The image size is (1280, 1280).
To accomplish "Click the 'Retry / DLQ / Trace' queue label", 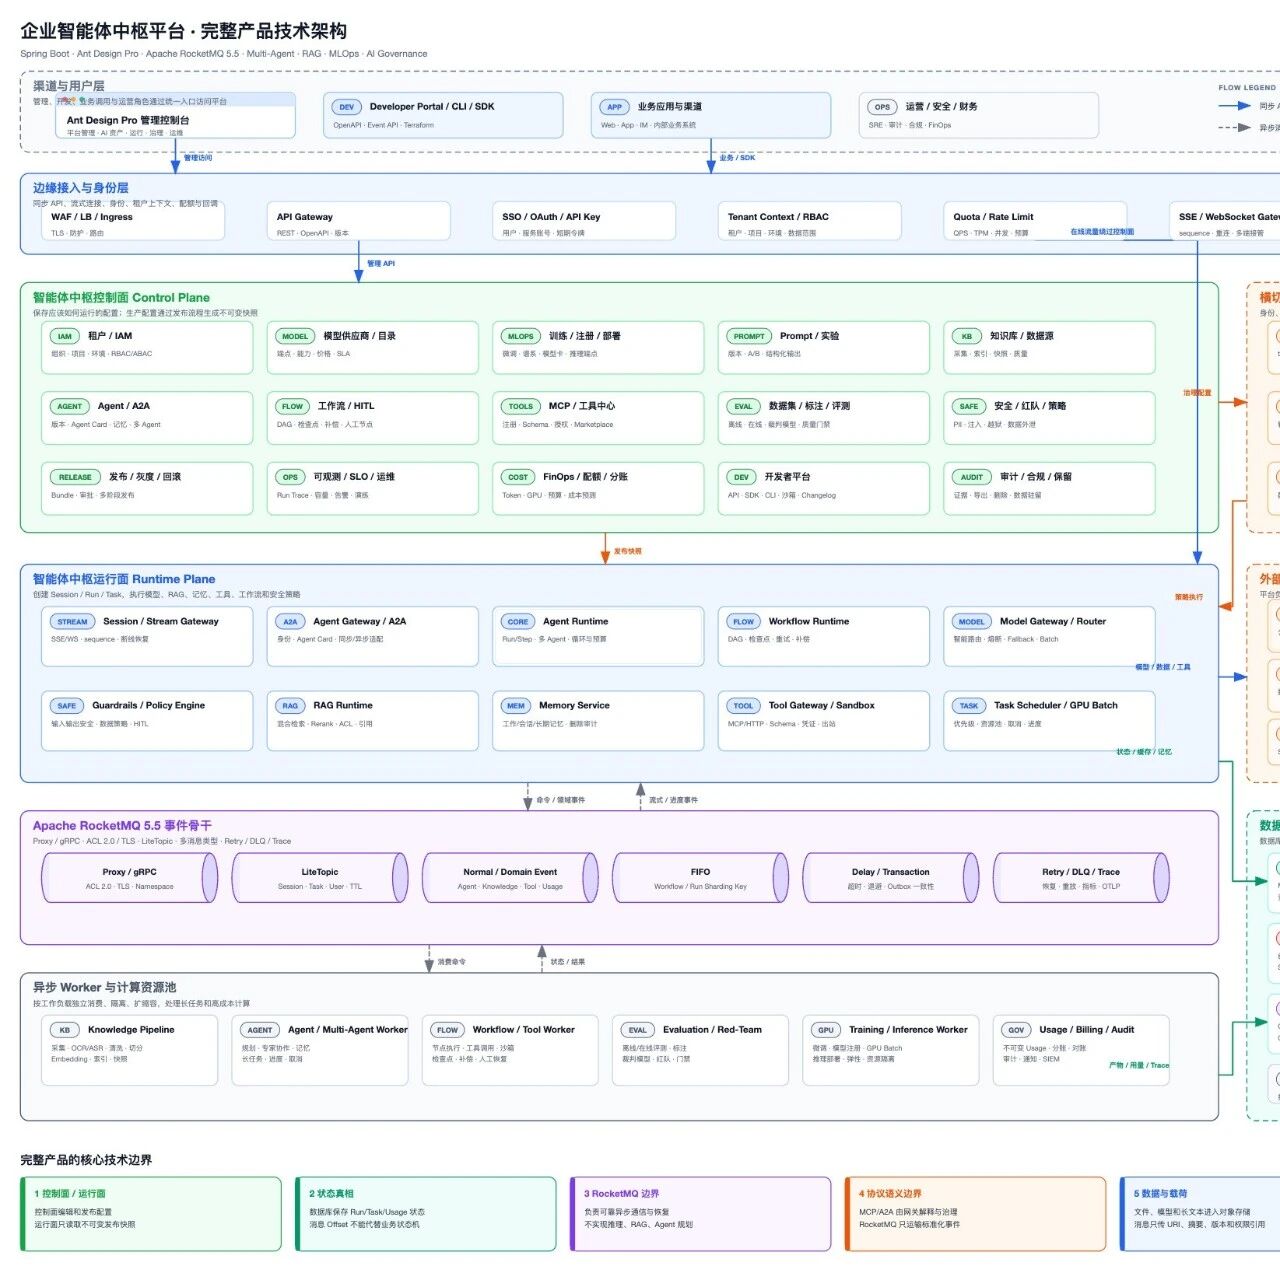I will (1081, 872).
